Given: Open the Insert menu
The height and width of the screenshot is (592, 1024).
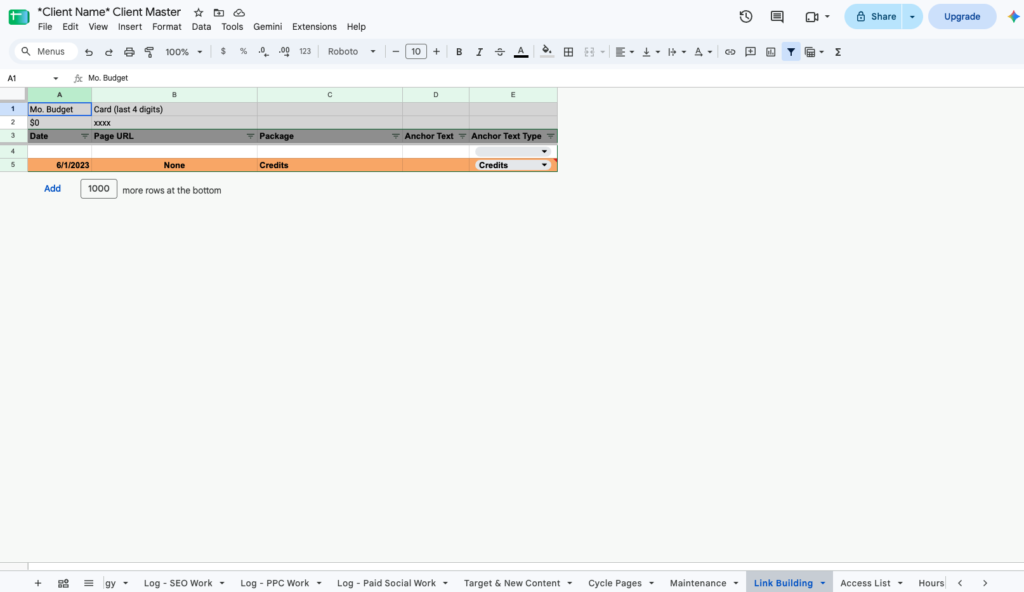Looking at the screenshot, I should click(130, 27).
